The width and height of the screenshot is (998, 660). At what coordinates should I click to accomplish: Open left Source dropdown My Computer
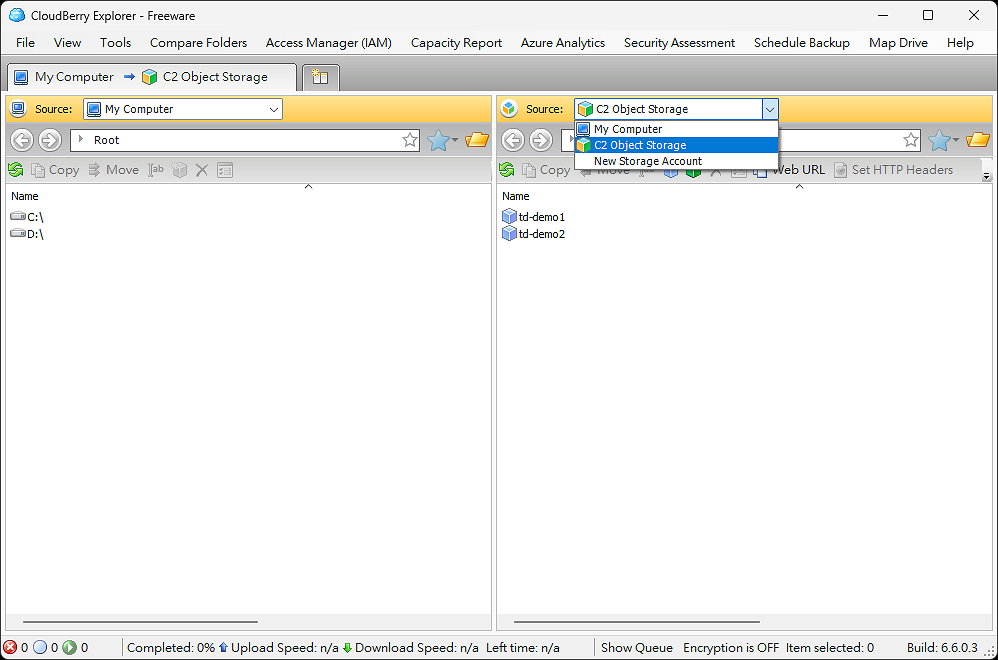point(183,109)
